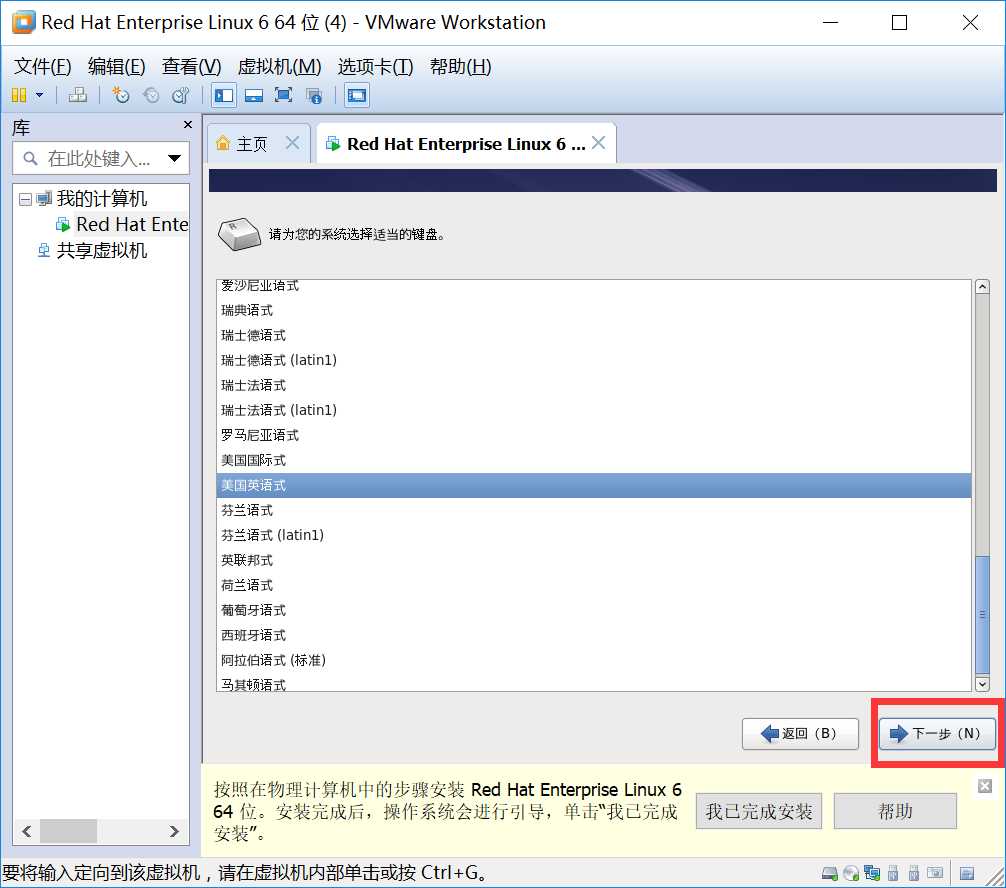Take a snapshot using the clock-with-star icon
1006x888 pixels.
click(x=120, y=96)
